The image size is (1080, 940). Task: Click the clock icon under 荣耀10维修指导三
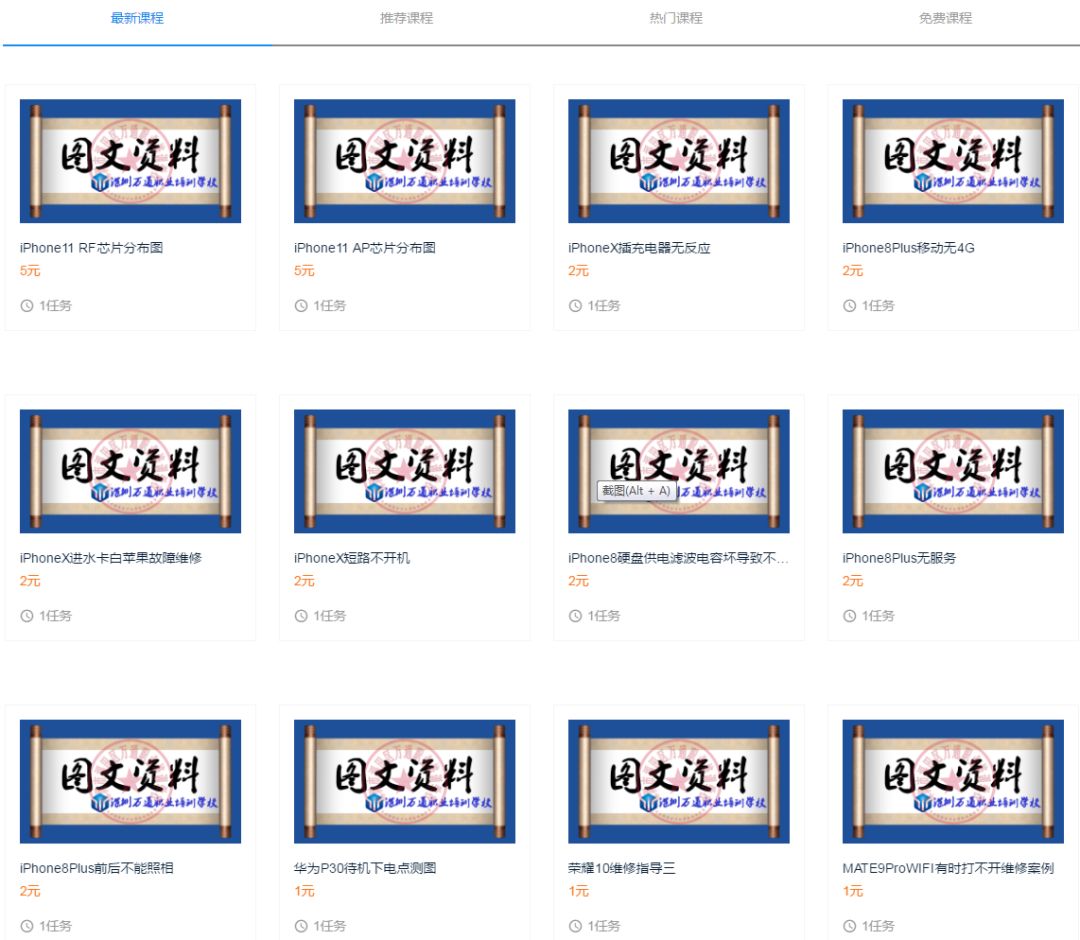pos(575,926)
